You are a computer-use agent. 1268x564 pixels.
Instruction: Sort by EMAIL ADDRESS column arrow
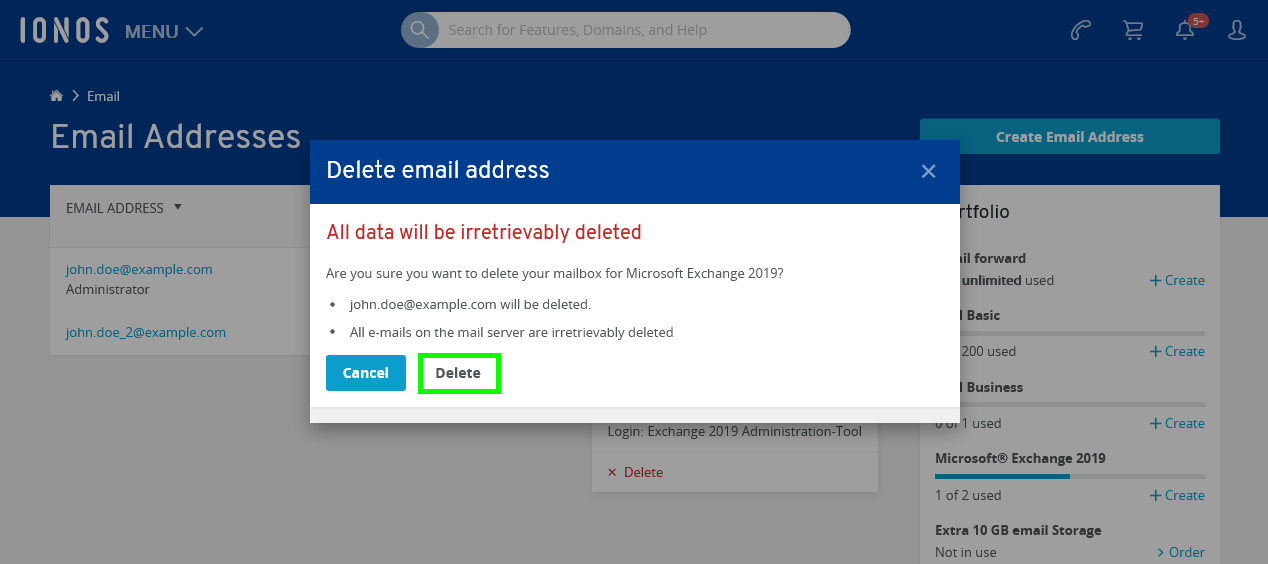click(x=178, y=207)
